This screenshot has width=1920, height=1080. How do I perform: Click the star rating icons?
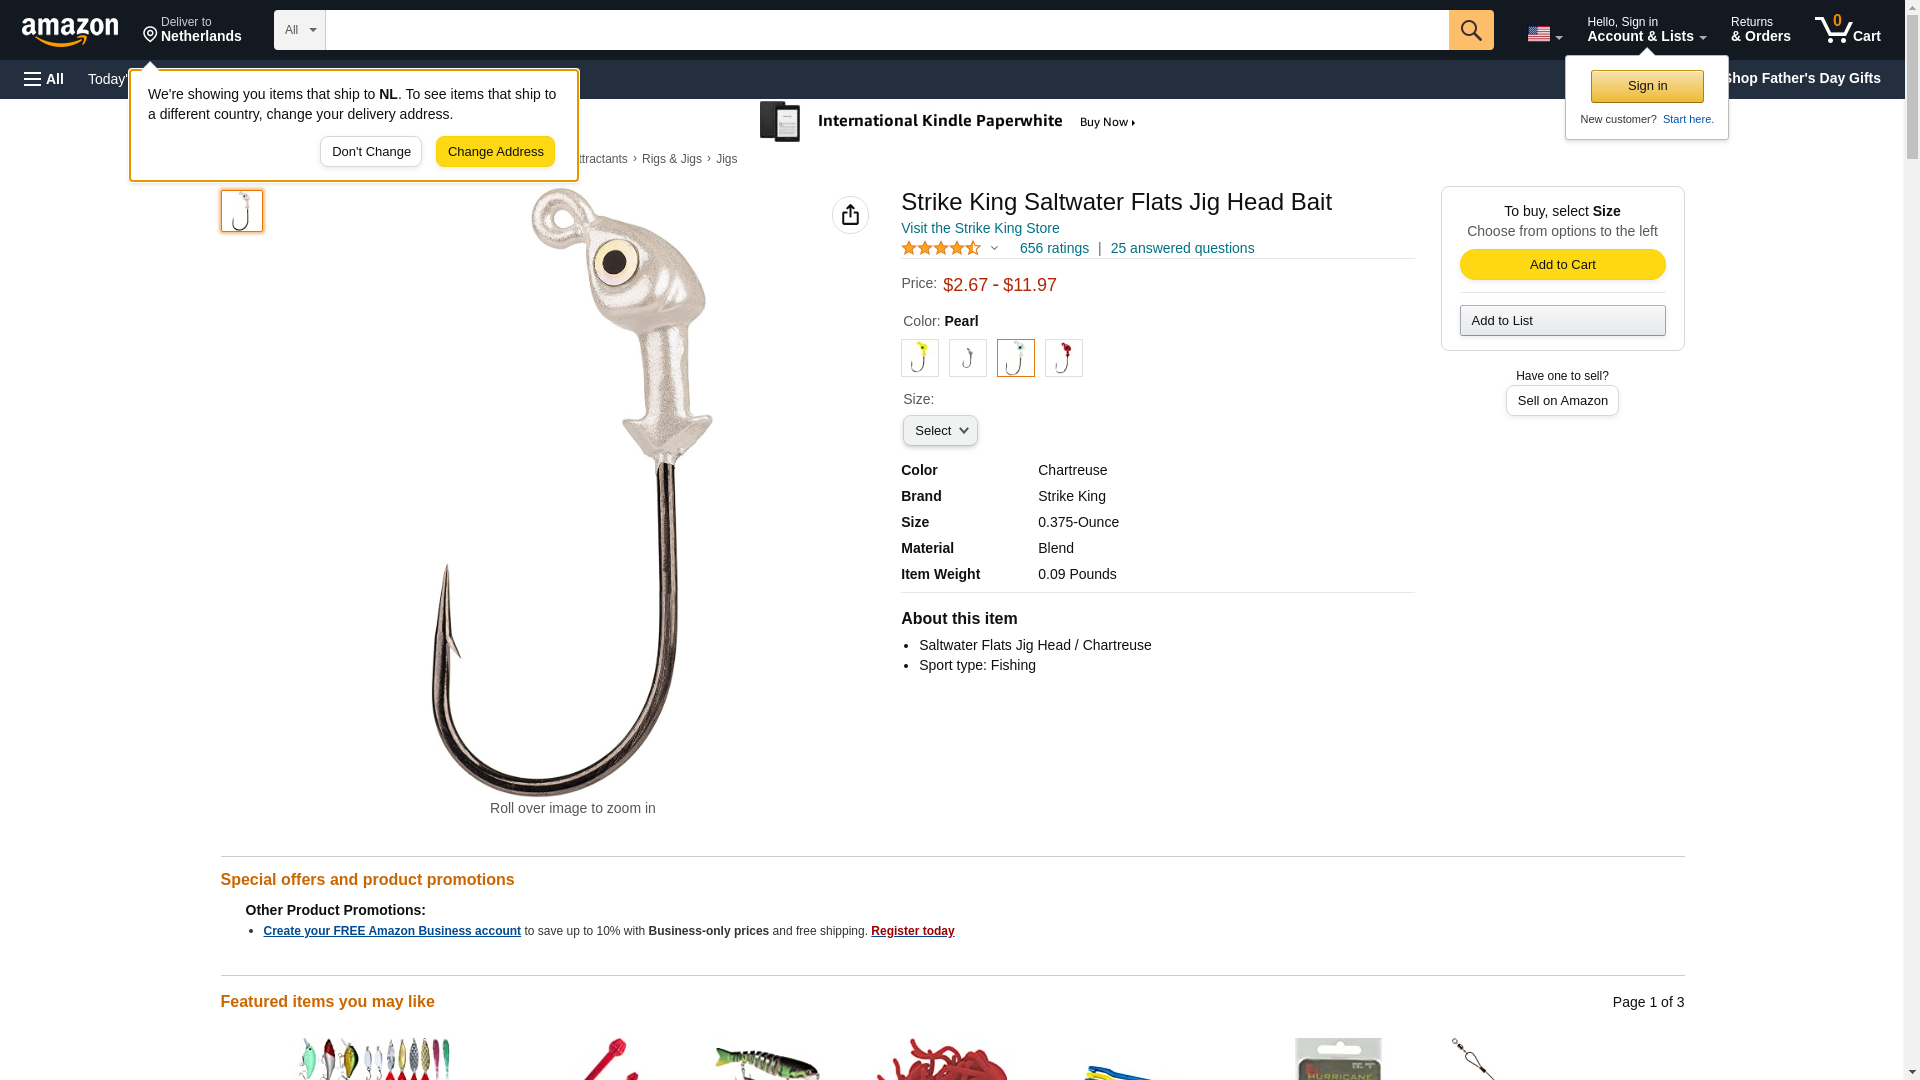pos(941,248)
